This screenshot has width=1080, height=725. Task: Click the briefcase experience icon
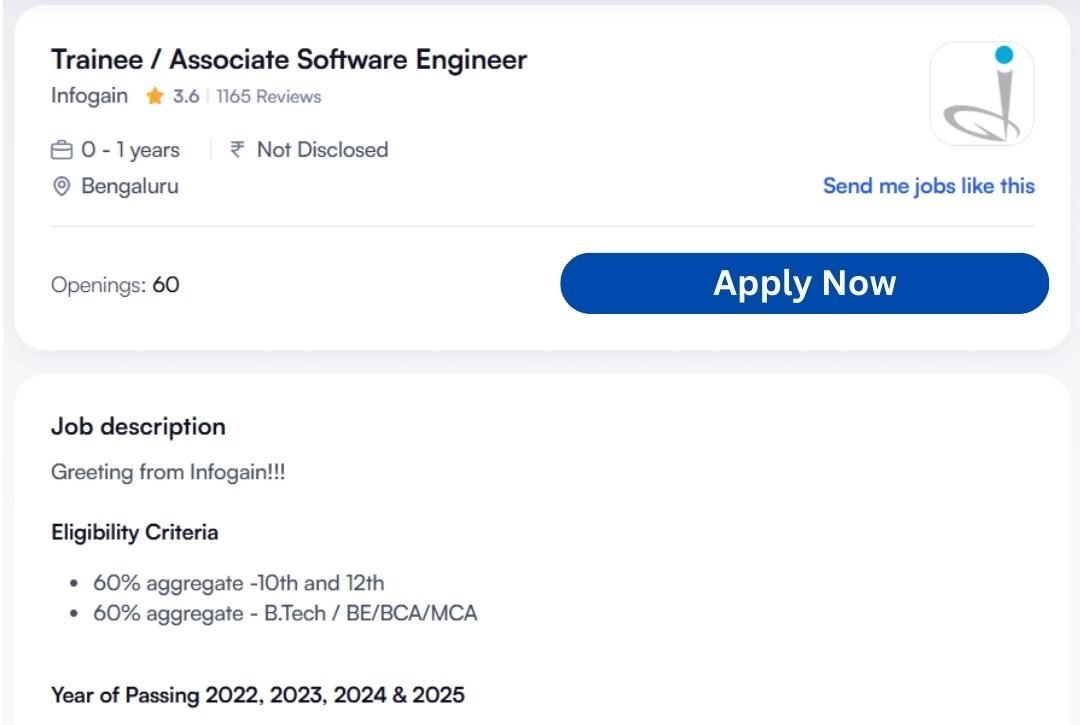pos(62,151)
